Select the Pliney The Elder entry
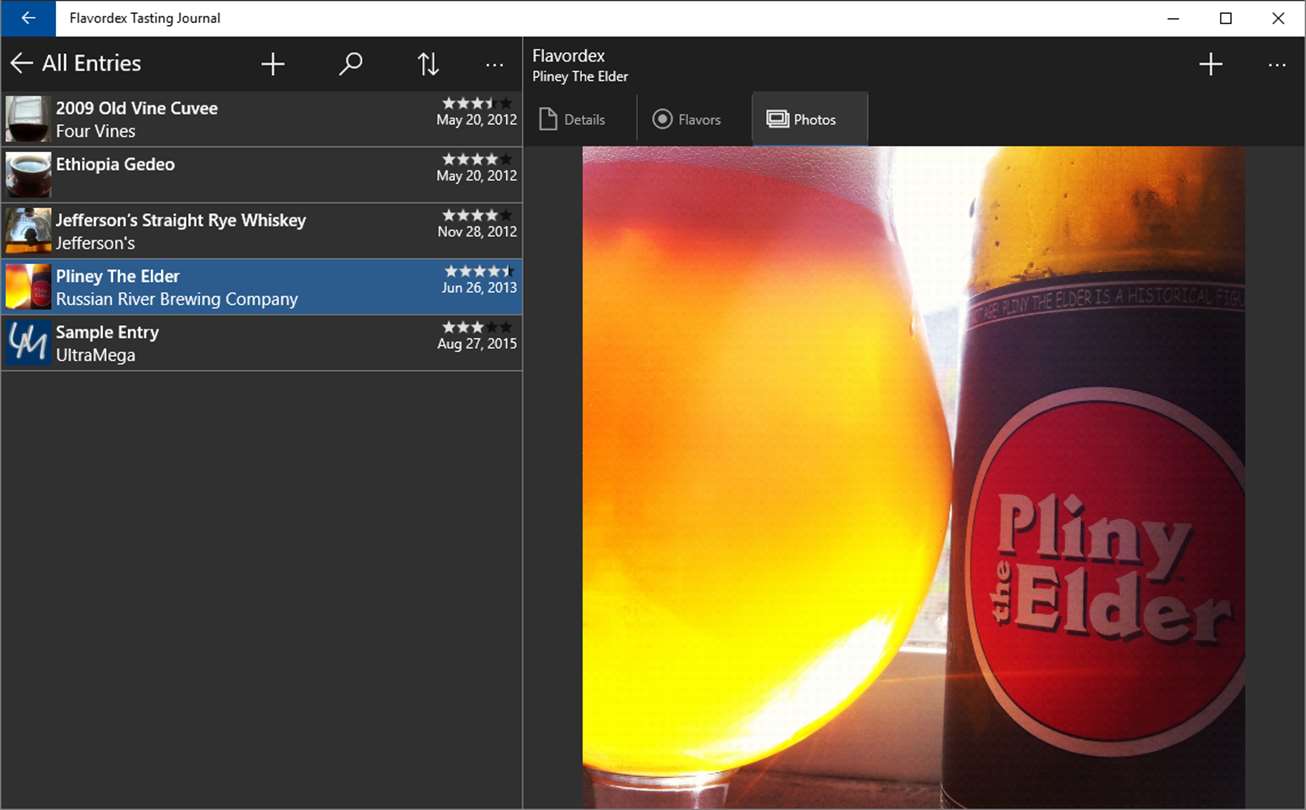This screenshot has width=1306, height=810. [x=261, y=287]
